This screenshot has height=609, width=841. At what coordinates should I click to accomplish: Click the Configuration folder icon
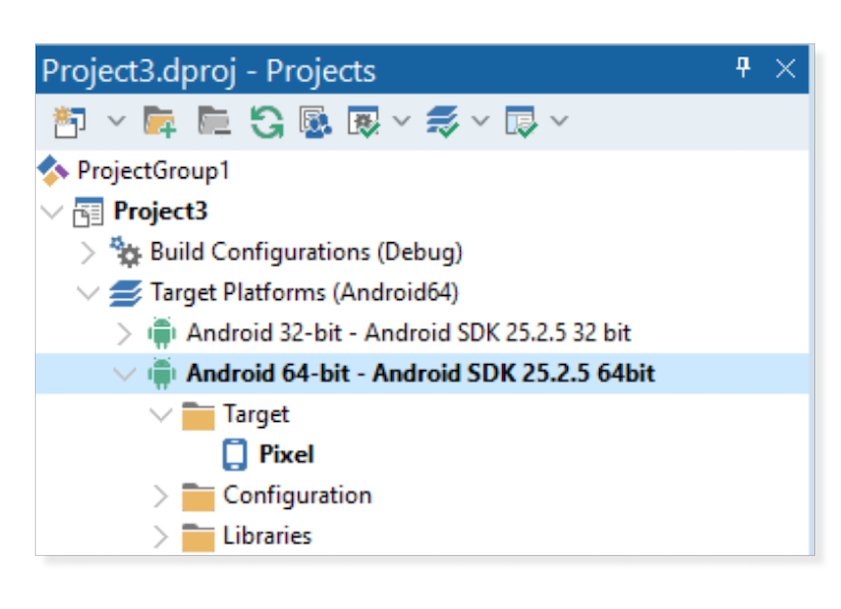pyautogui.click(x=198, y=497)
